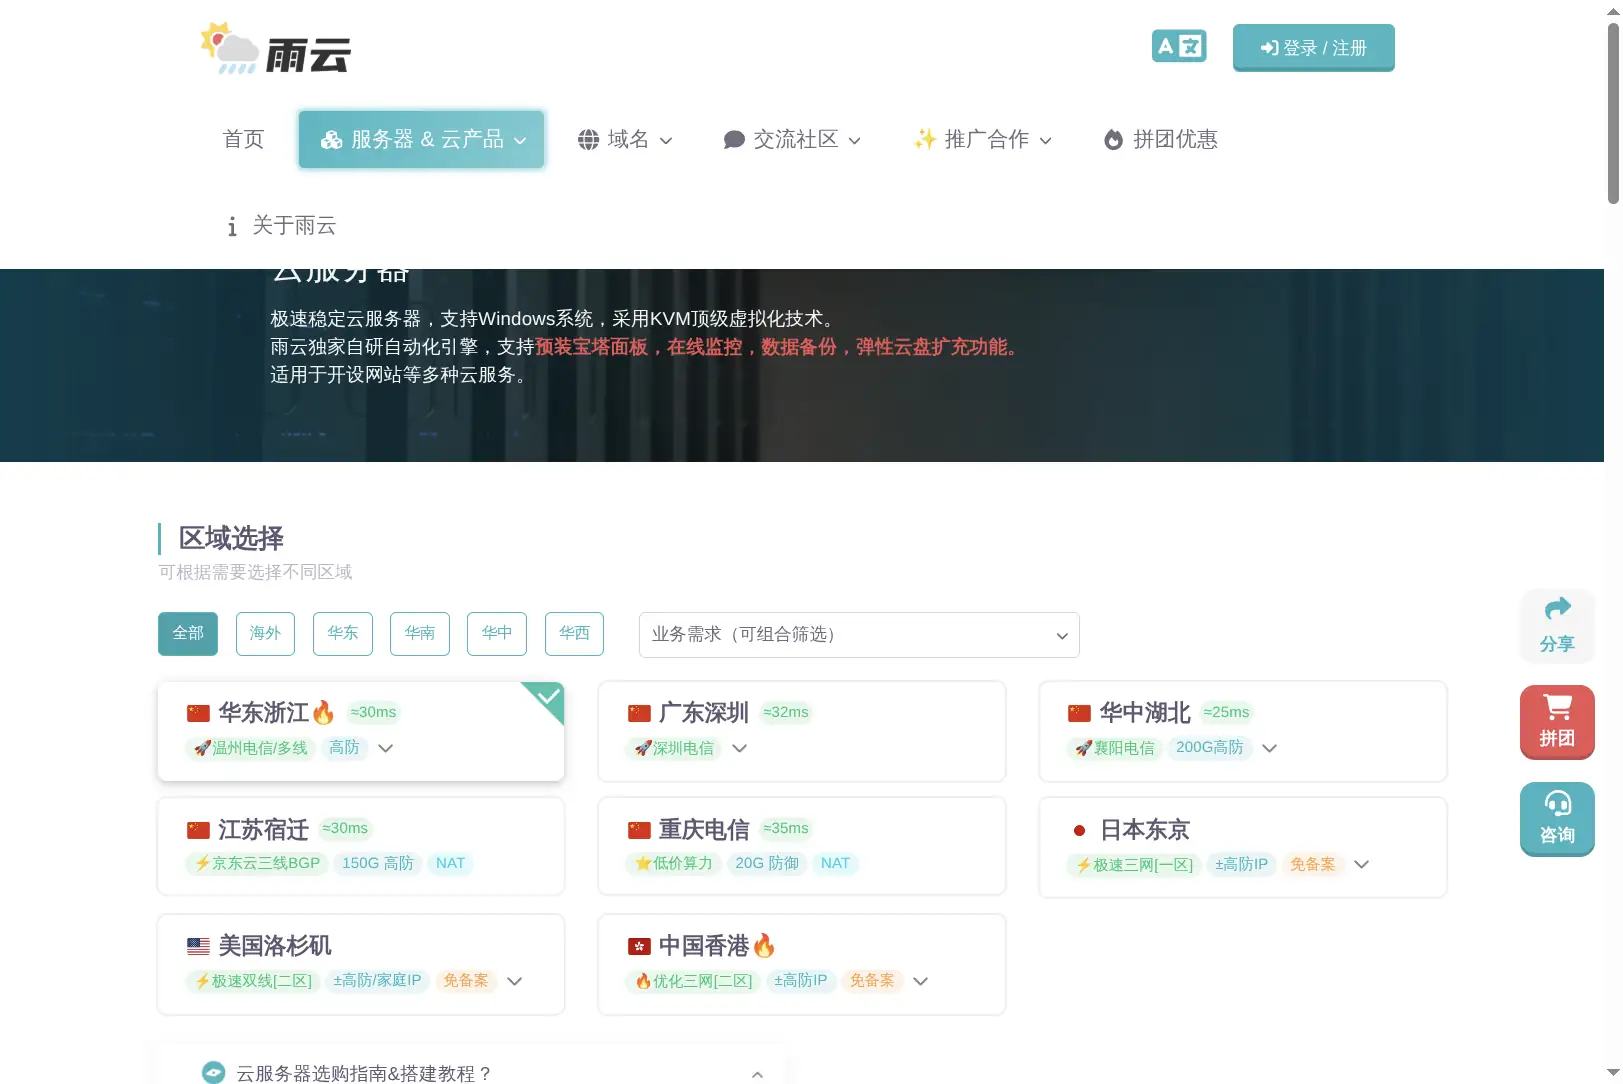1623x1084 pixels.
Task: Click the info icon beside 关于雨云
Action: (232, 227)
